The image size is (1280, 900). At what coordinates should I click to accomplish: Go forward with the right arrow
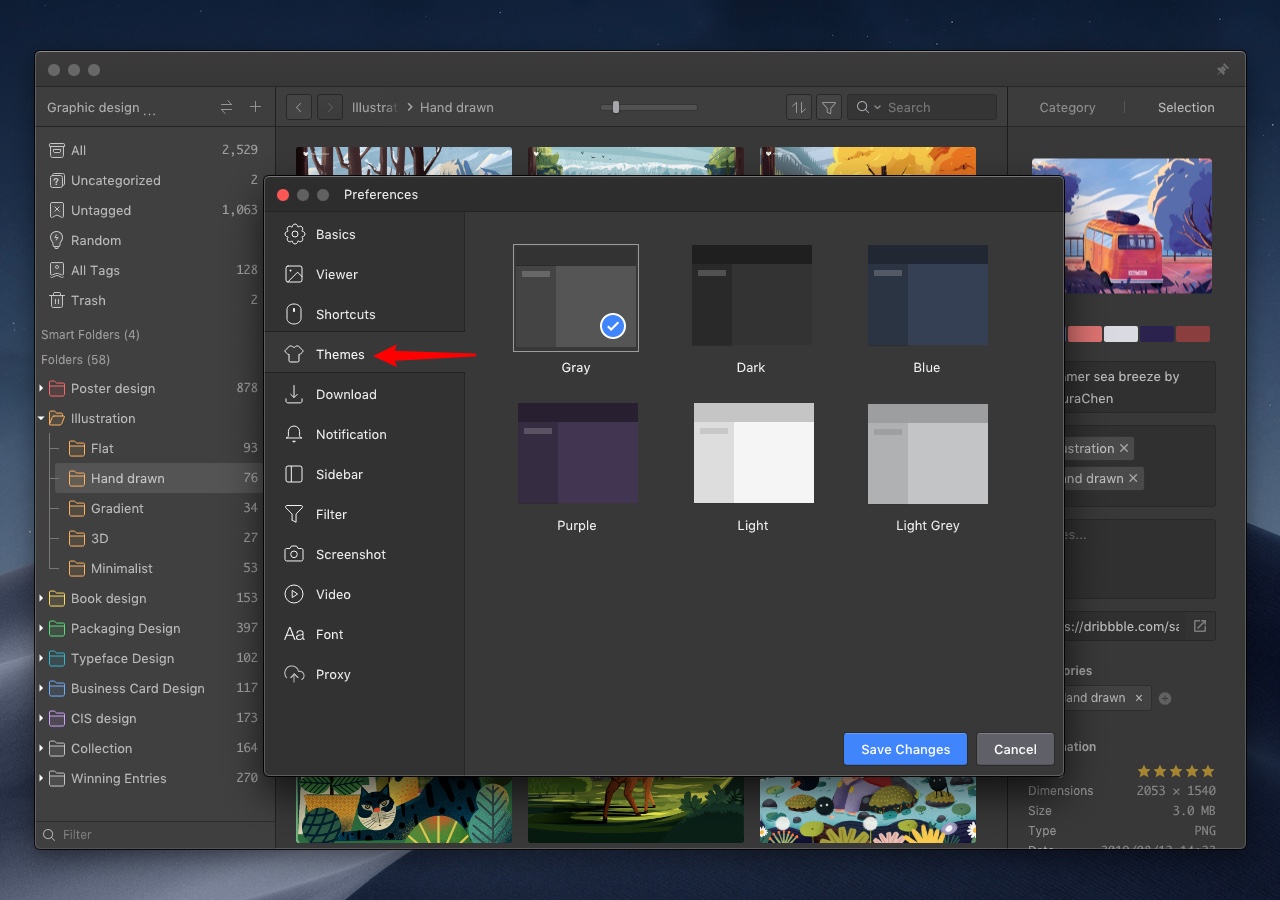(x=330, y=107)
